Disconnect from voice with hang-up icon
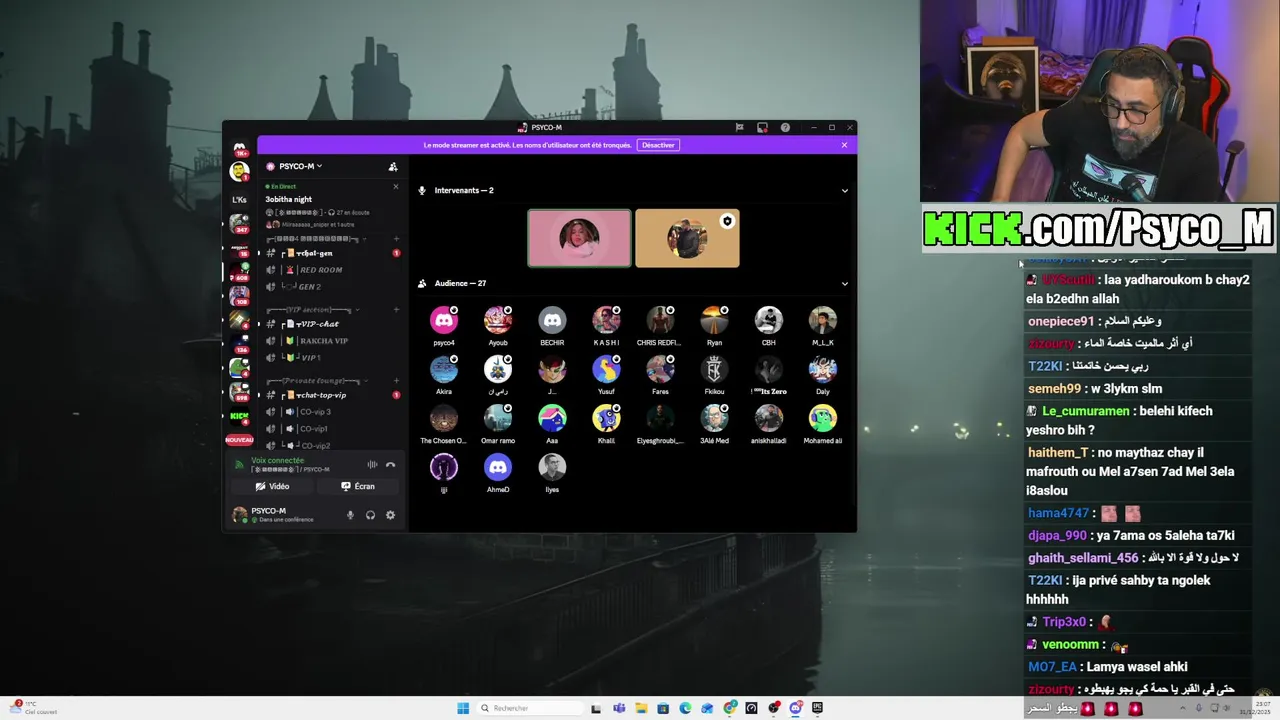 click(x=390, y=464)
